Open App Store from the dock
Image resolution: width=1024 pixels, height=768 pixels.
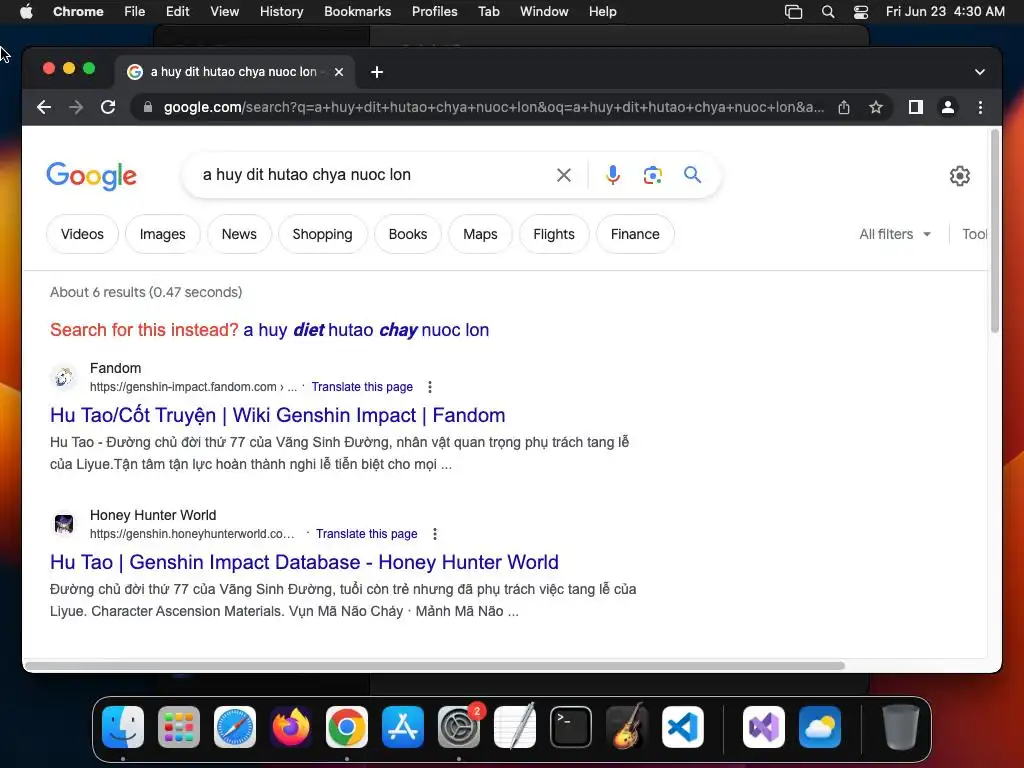pyautogui.click(x=403, y=727)
